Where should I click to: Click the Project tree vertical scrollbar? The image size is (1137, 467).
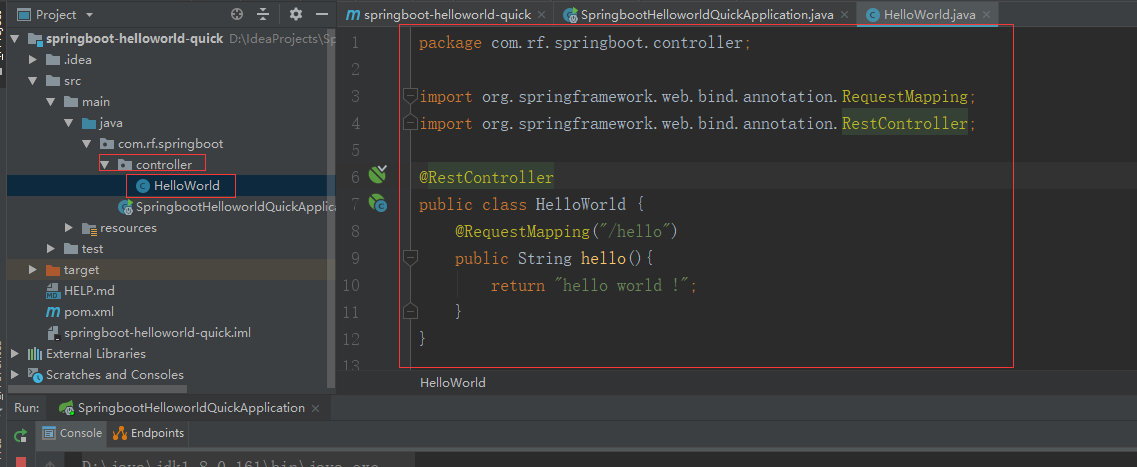click(x=331, y=207)
